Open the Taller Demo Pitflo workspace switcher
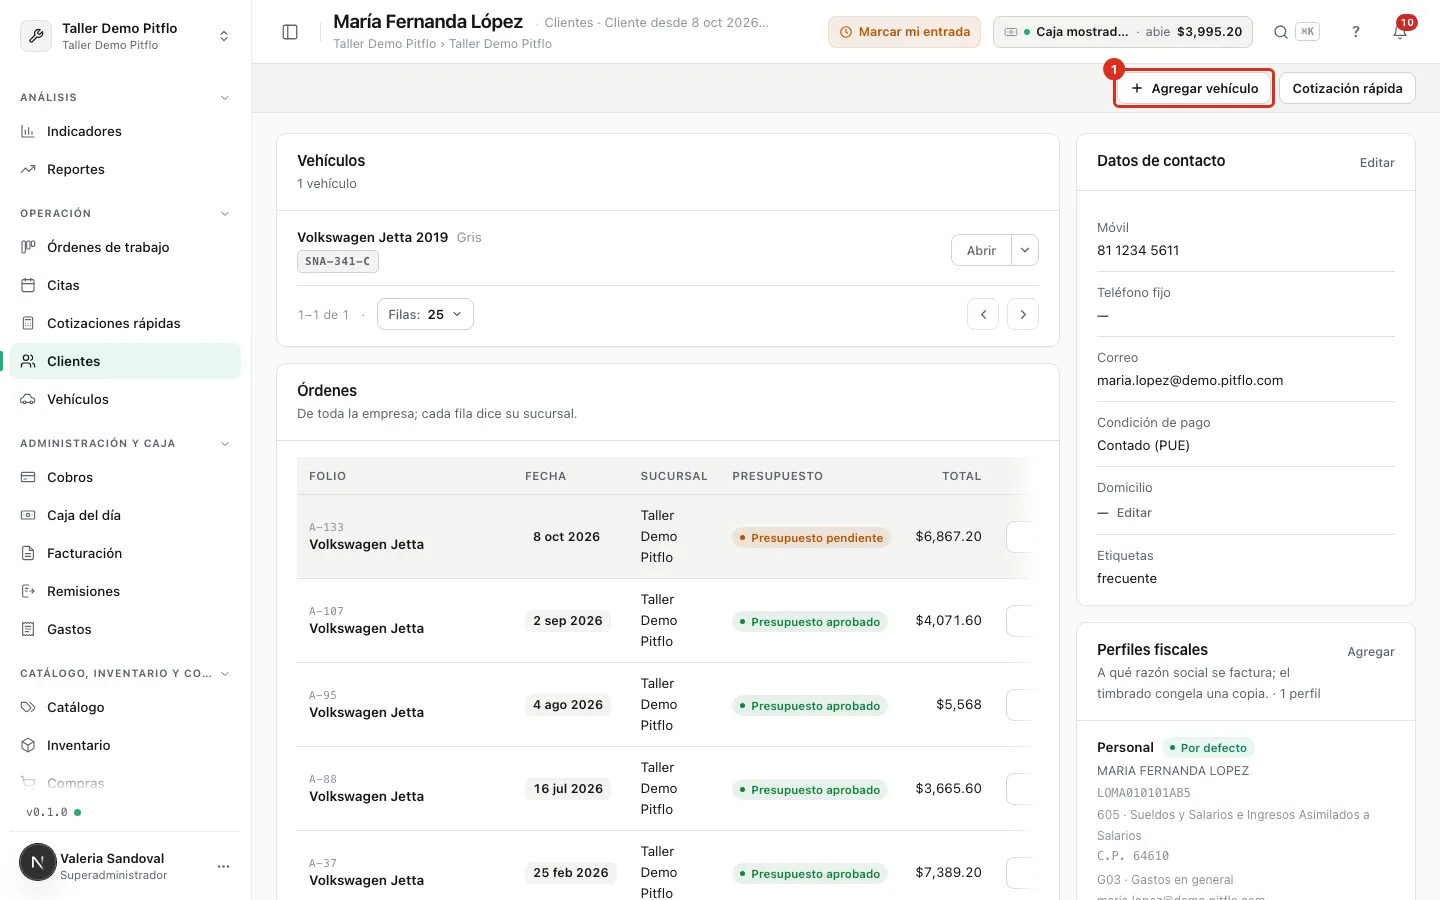 click(126, 36)
